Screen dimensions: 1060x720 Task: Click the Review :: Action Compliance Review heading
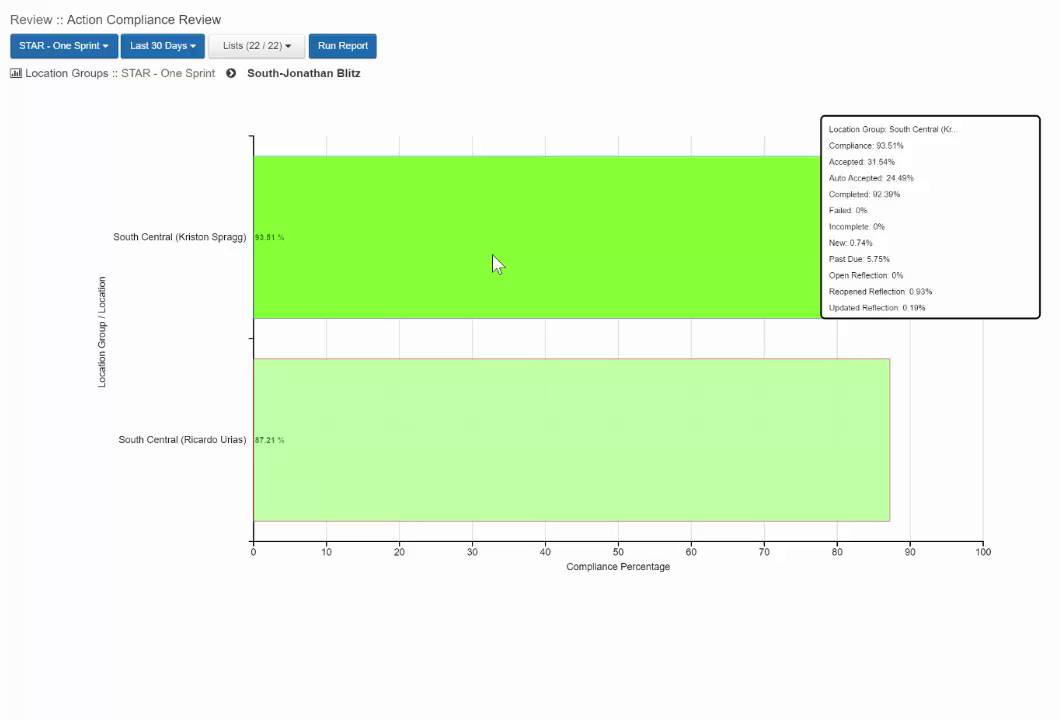[x=116, y=20]
